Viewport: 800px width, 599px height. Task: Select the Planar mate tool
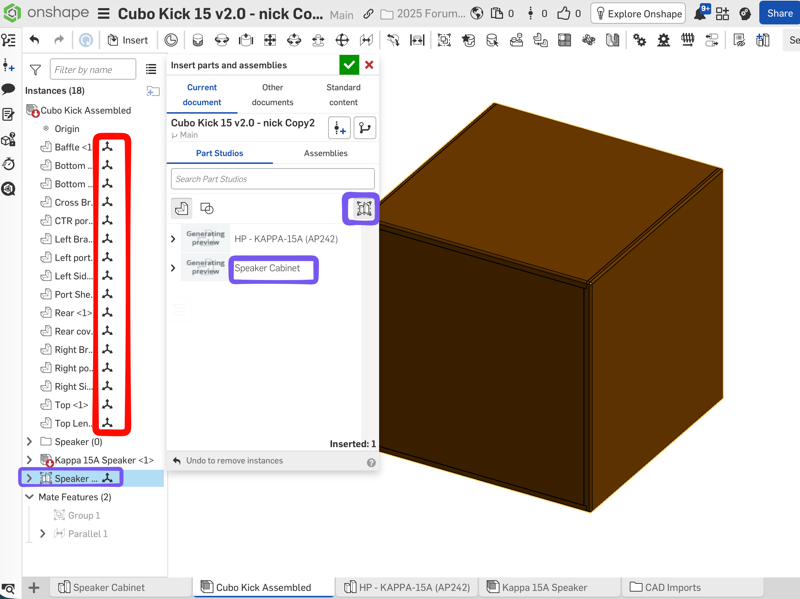tap(270, 40)
